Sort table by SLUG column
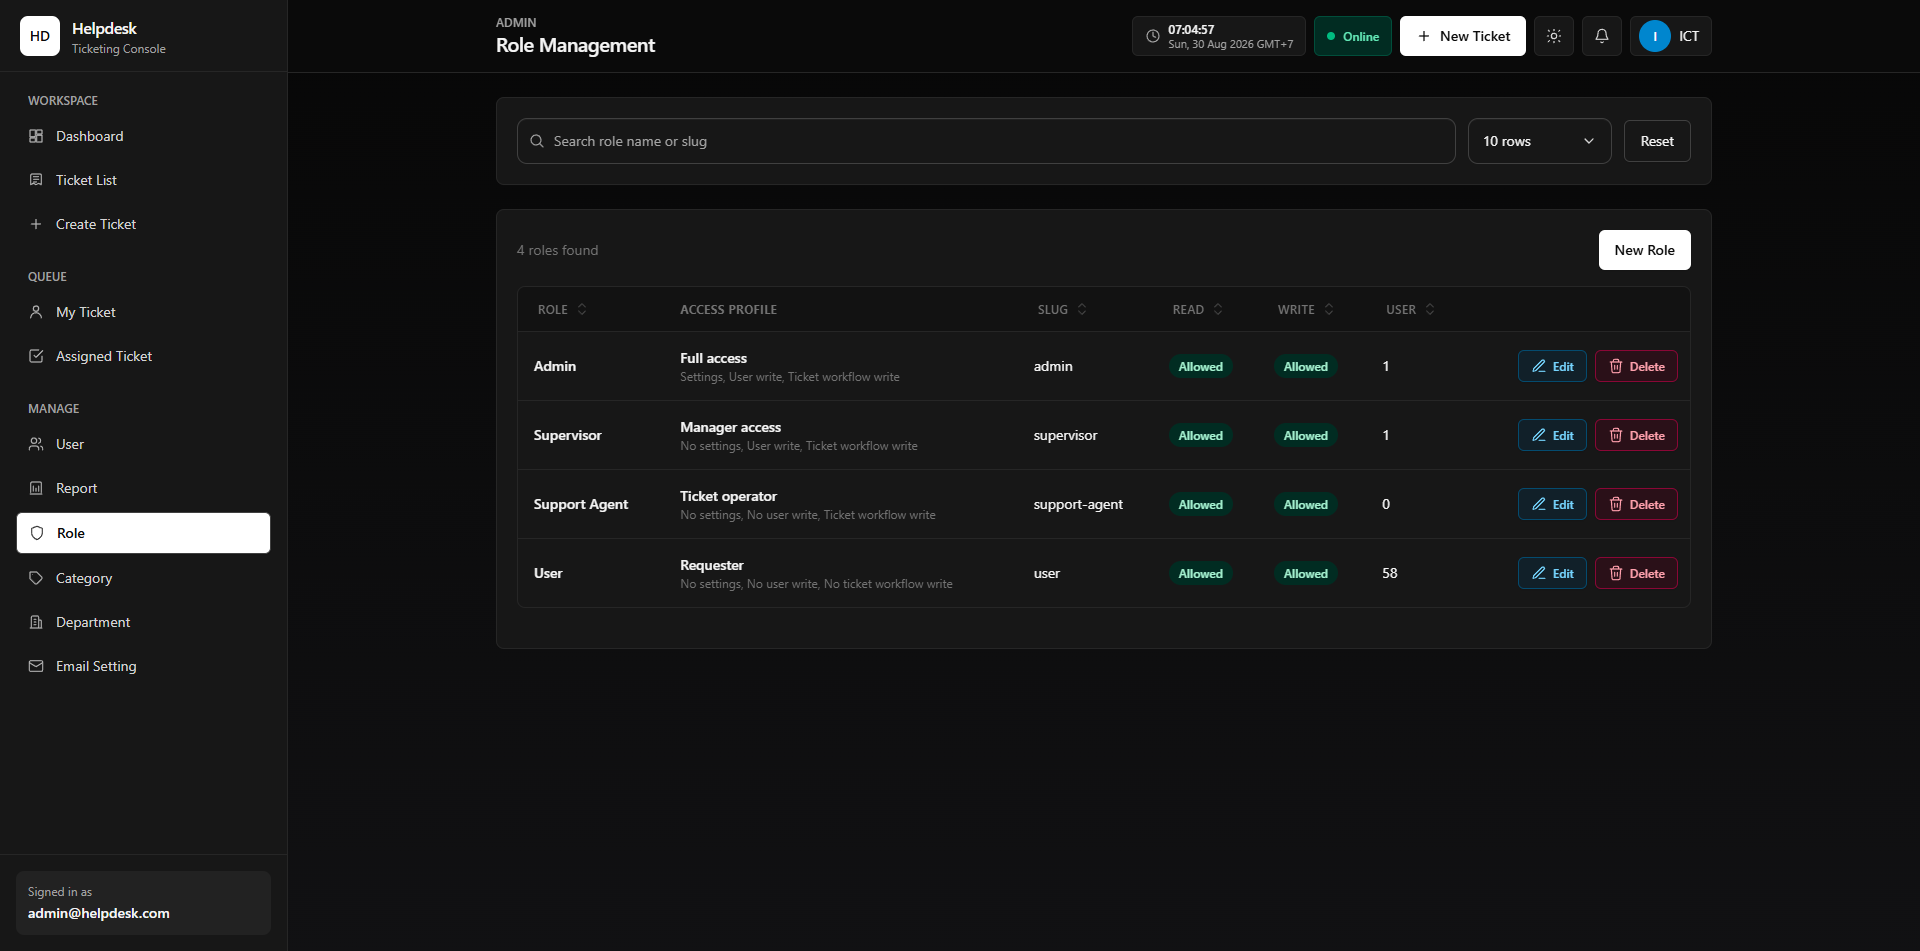The width and height of the screenshot is (1920, 951). [1062, 310]
